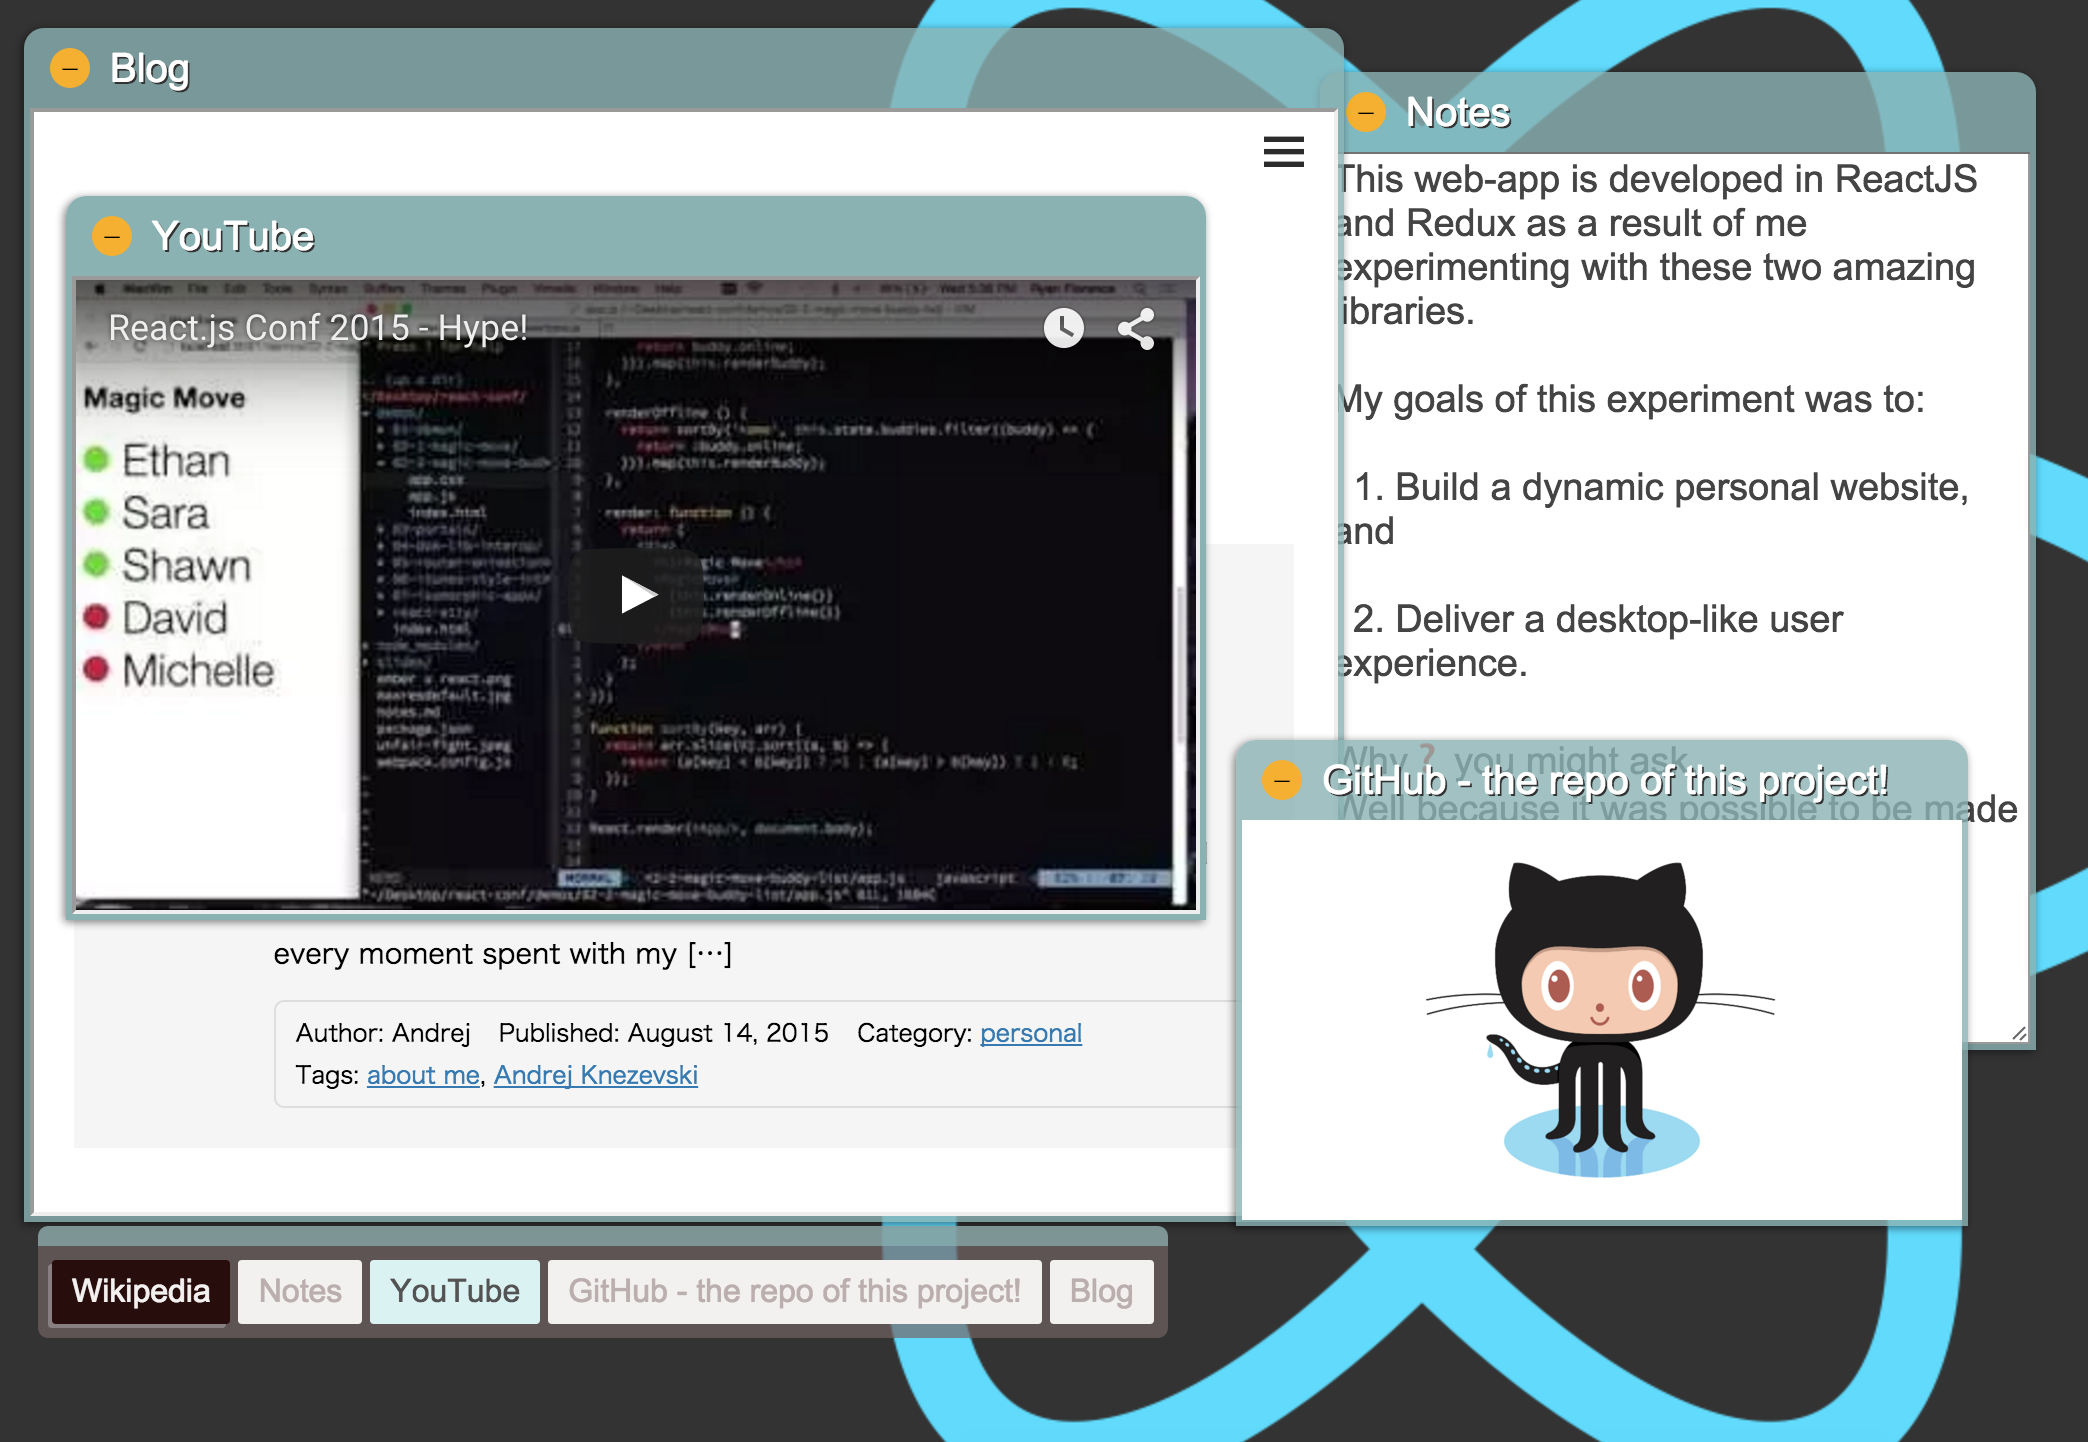The width and height of the screenshot is (2088, 1442).
Task: Click the GitHub window title text
Action: [1605, 780]
